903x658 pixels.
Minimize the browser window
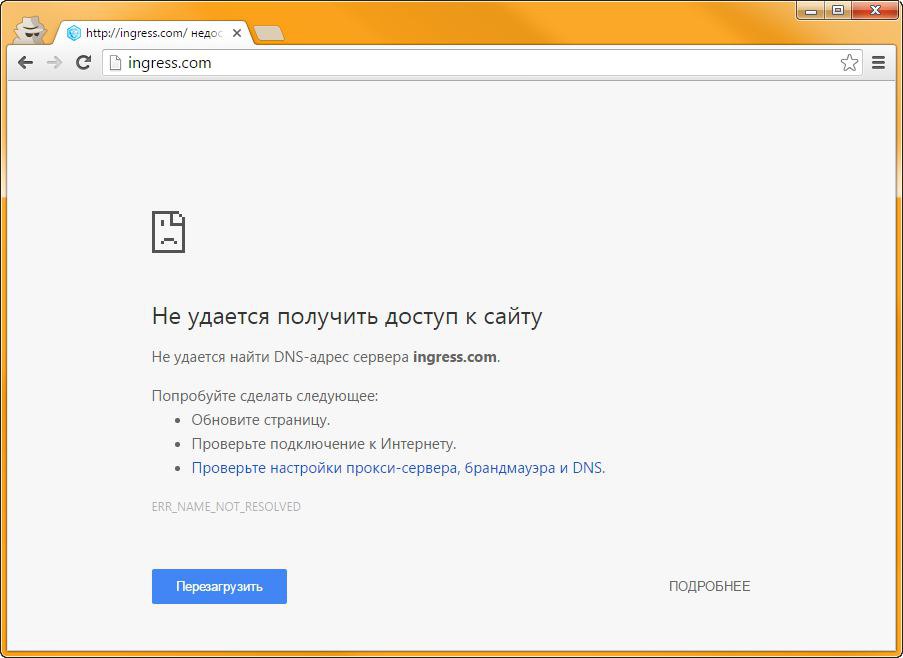811,10
